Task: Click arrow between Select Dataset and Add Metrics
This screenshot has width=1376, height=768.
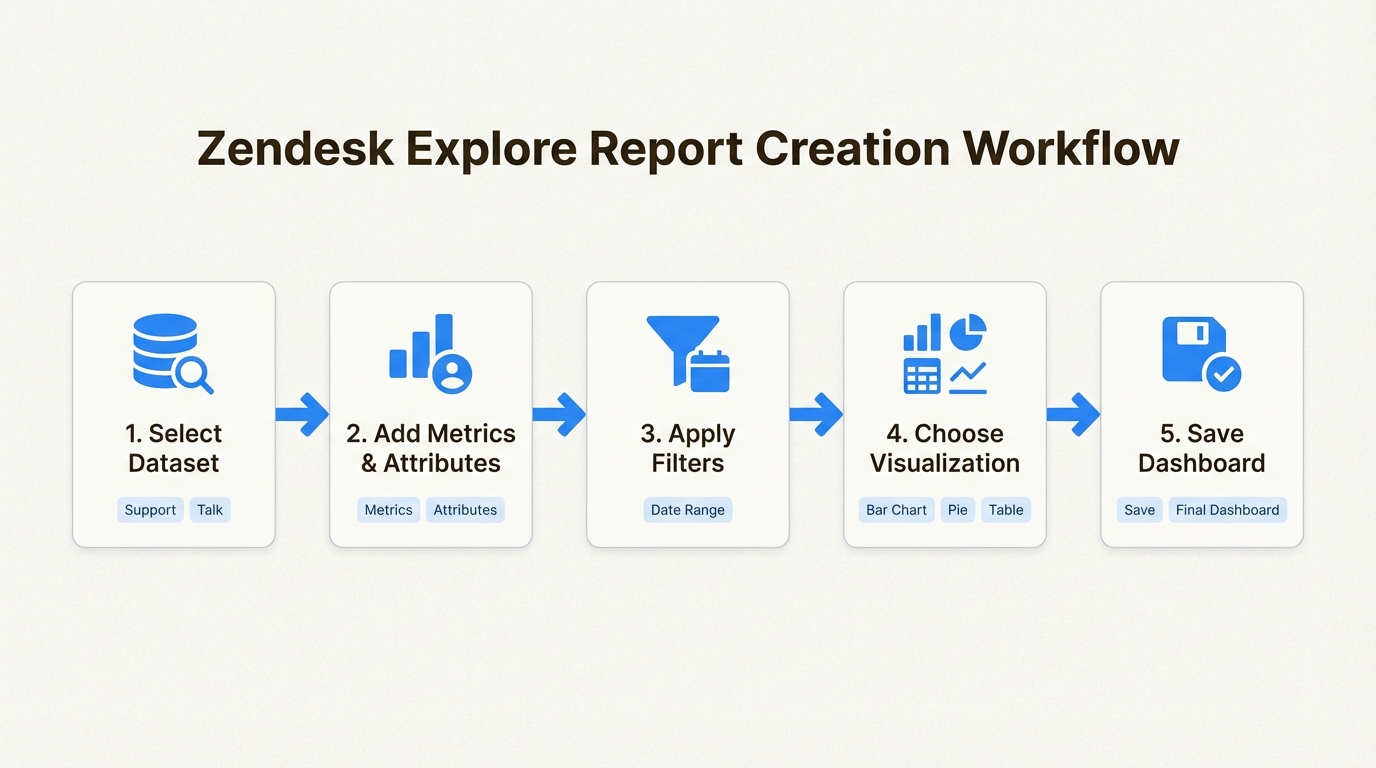Action: [302, 414]
